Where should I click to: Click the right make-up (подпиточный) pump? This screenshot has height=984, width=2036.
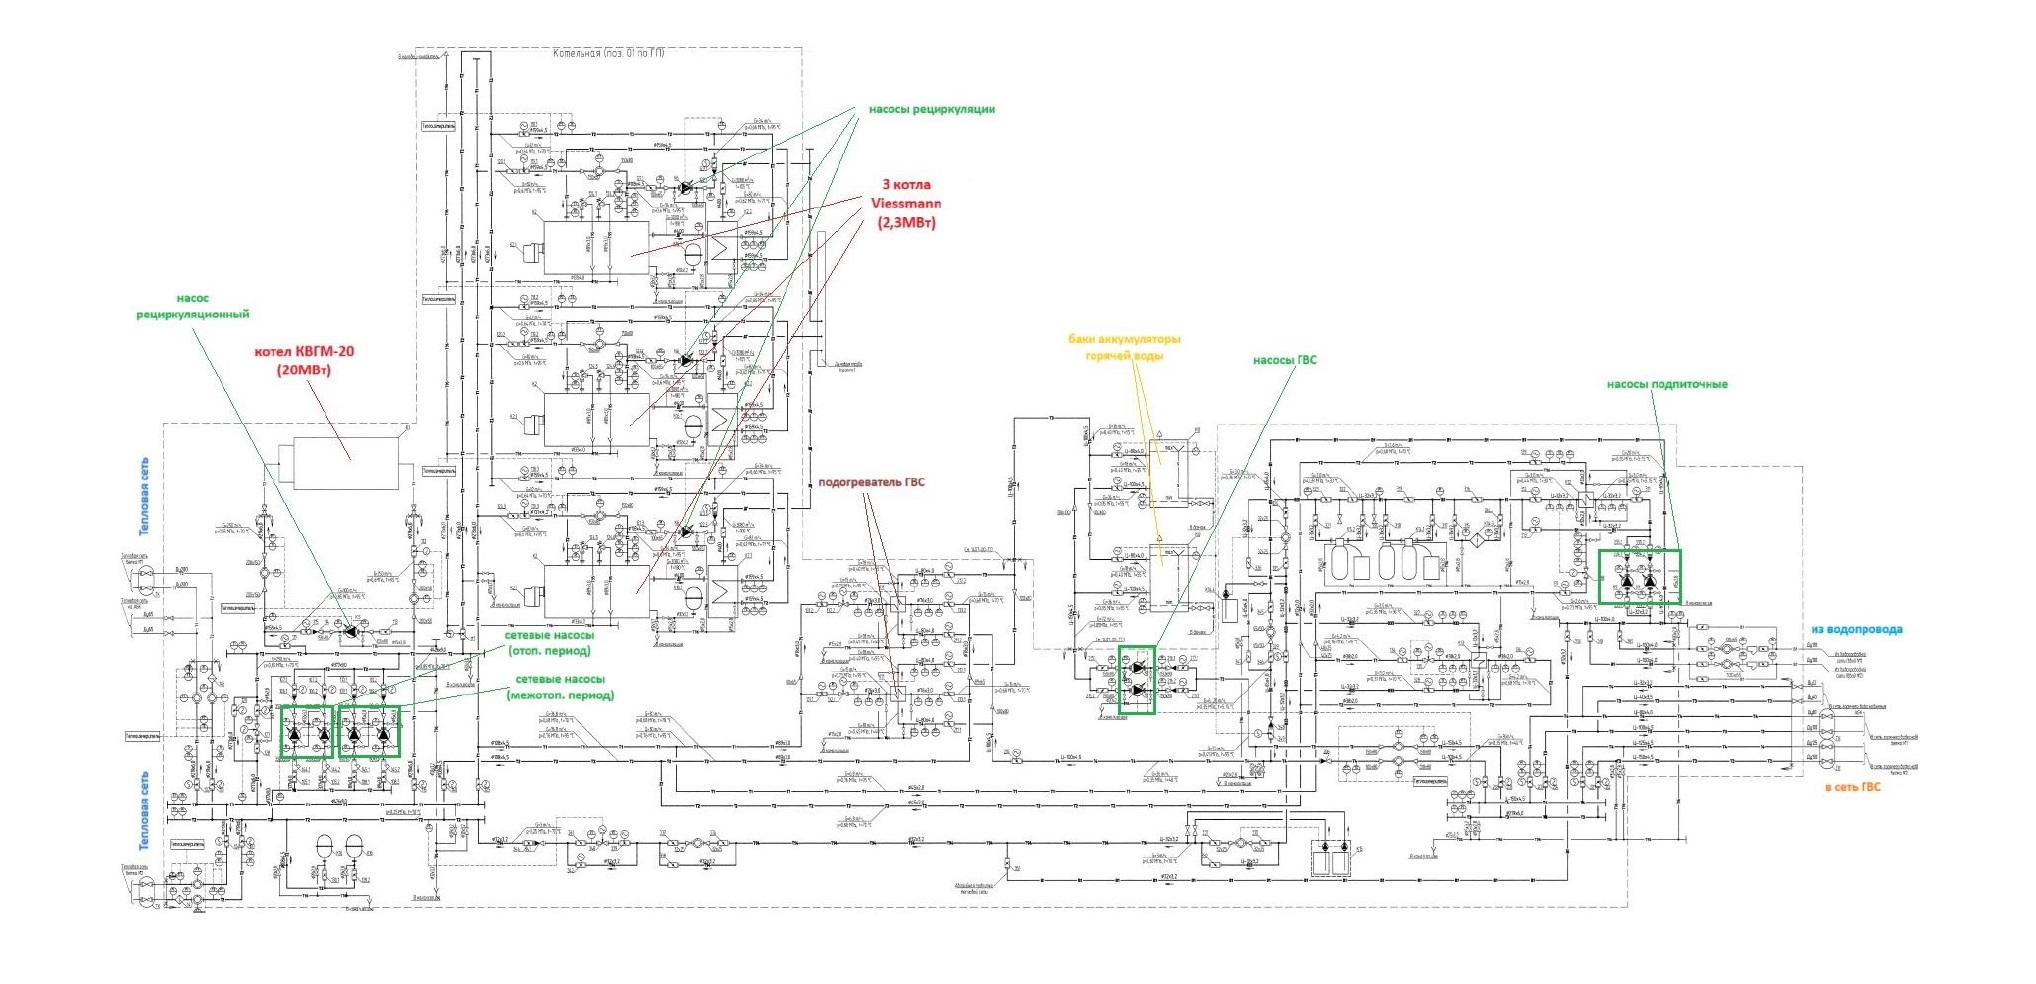(1650, 581)
